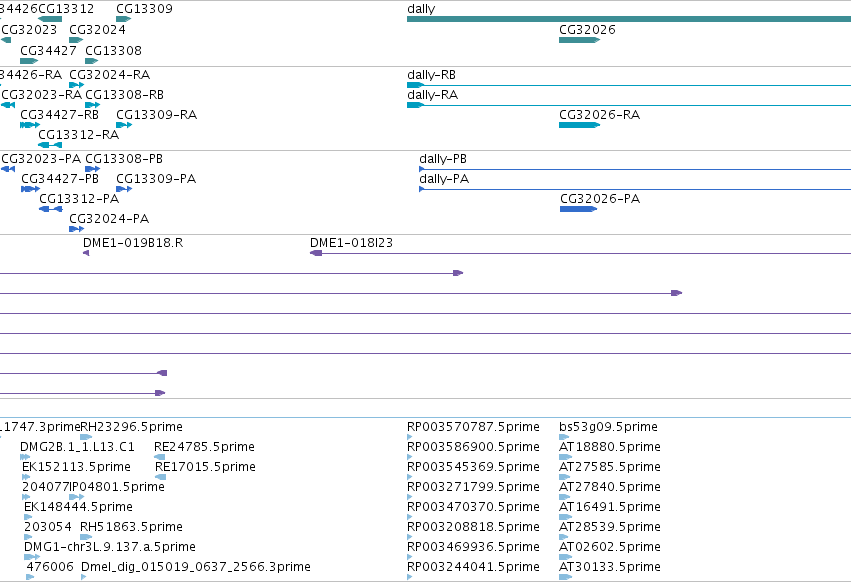Select the CG32024-PA protein glyph
The width and height of the screenshot is (851, 582).
tap(77, 229)
